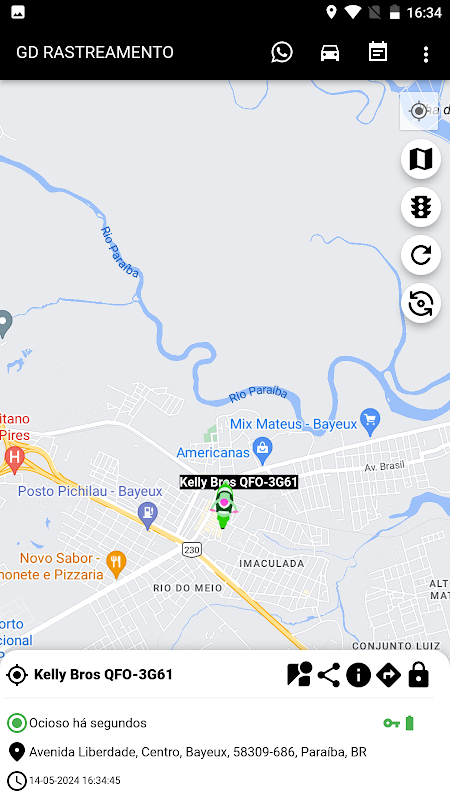Open the calendar reports icon in header
The image size is (450, 800).
click(378, 52)
